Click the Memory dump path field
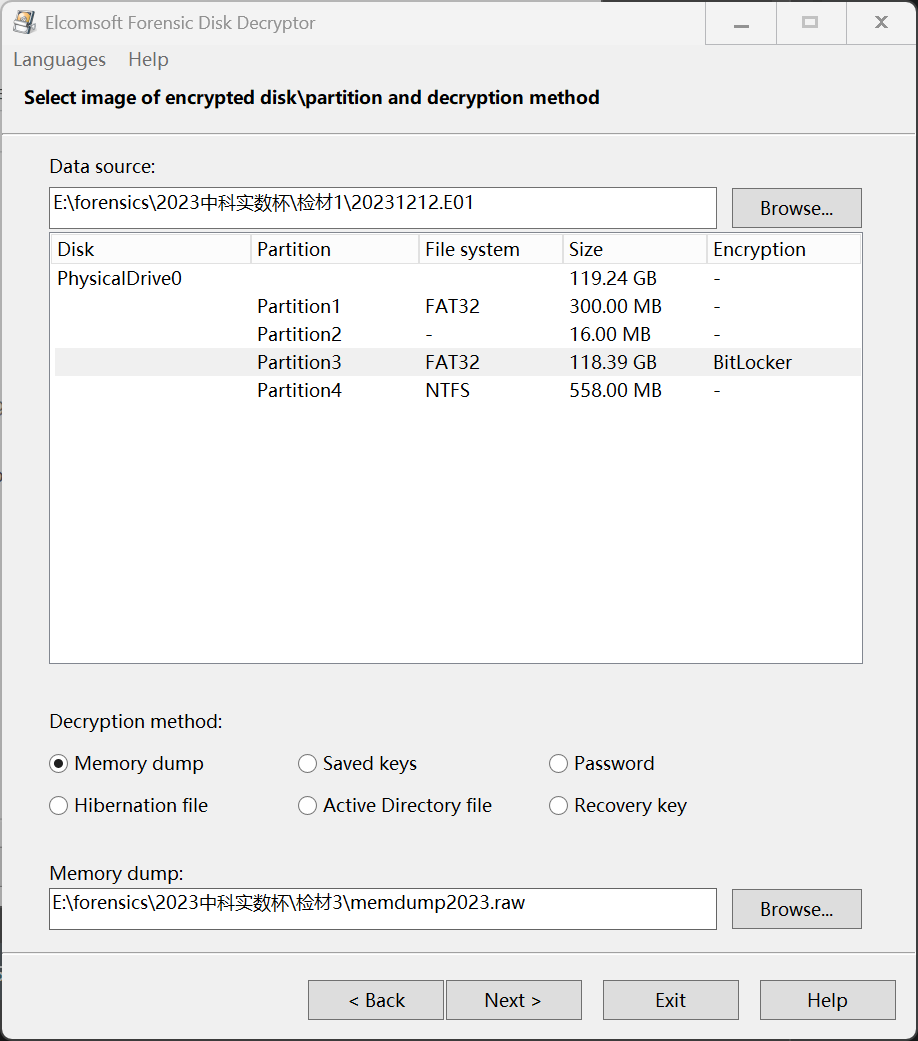 coord(382,908)
